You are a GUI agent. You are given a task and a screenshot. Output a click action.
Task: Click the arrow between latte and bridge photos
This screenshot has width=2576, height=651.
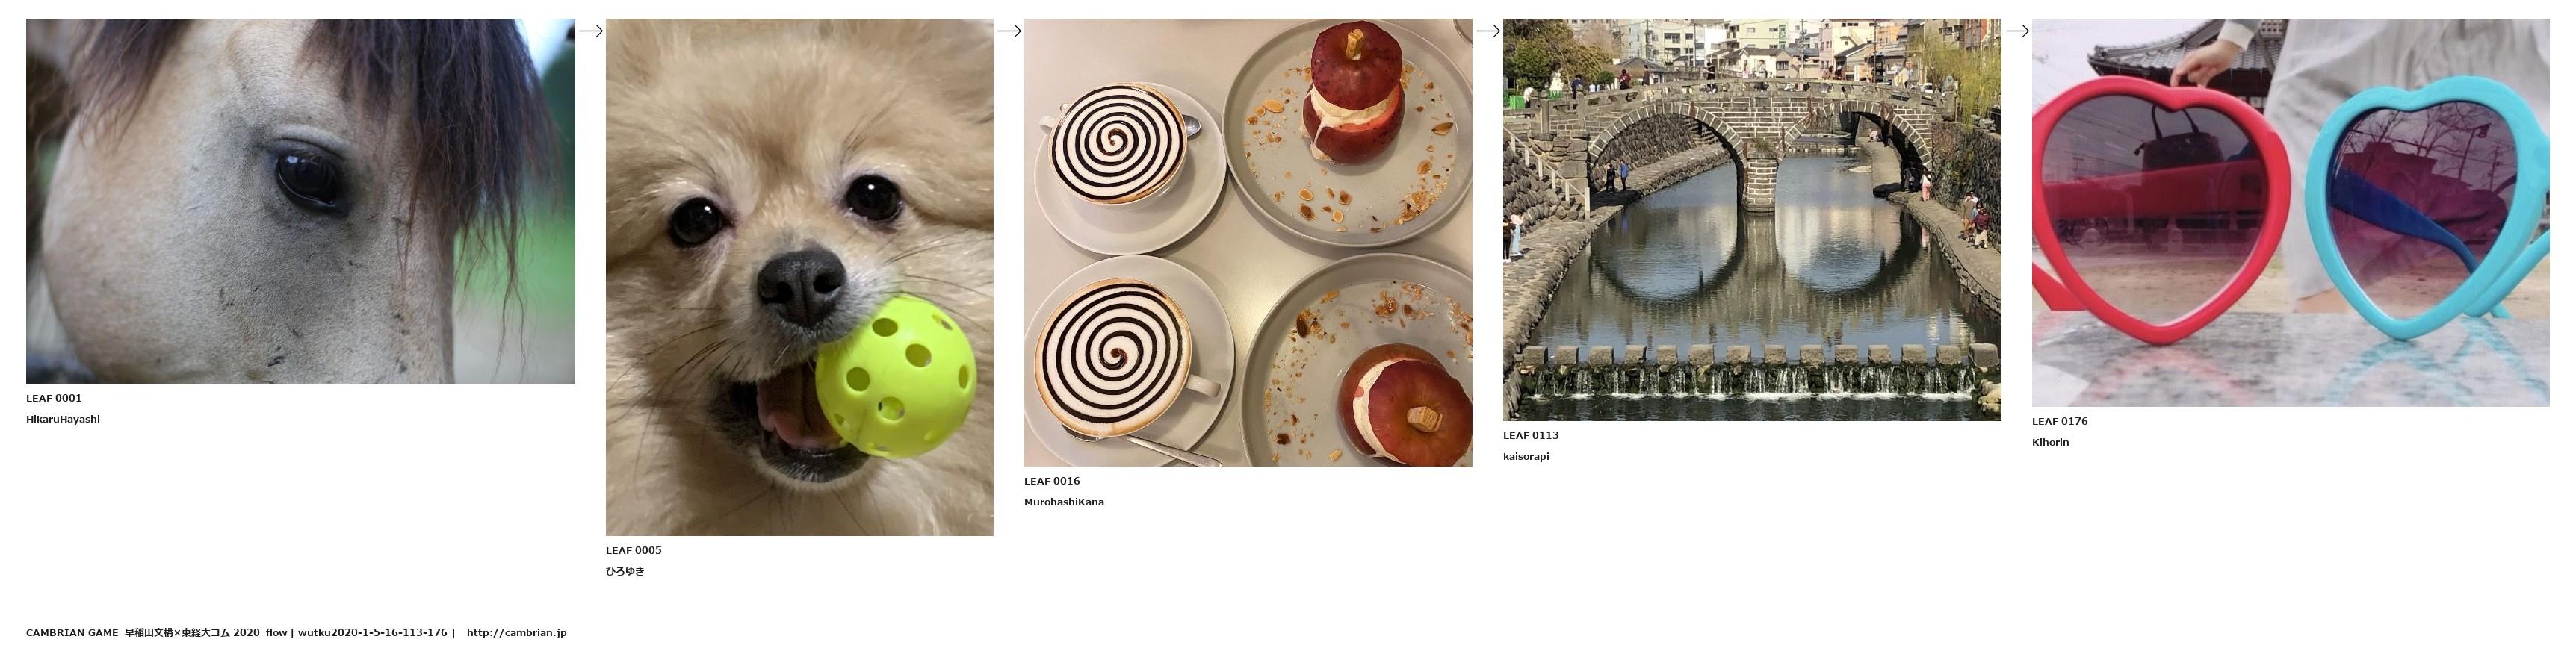pyautogui.click(x=1488, y=31)
